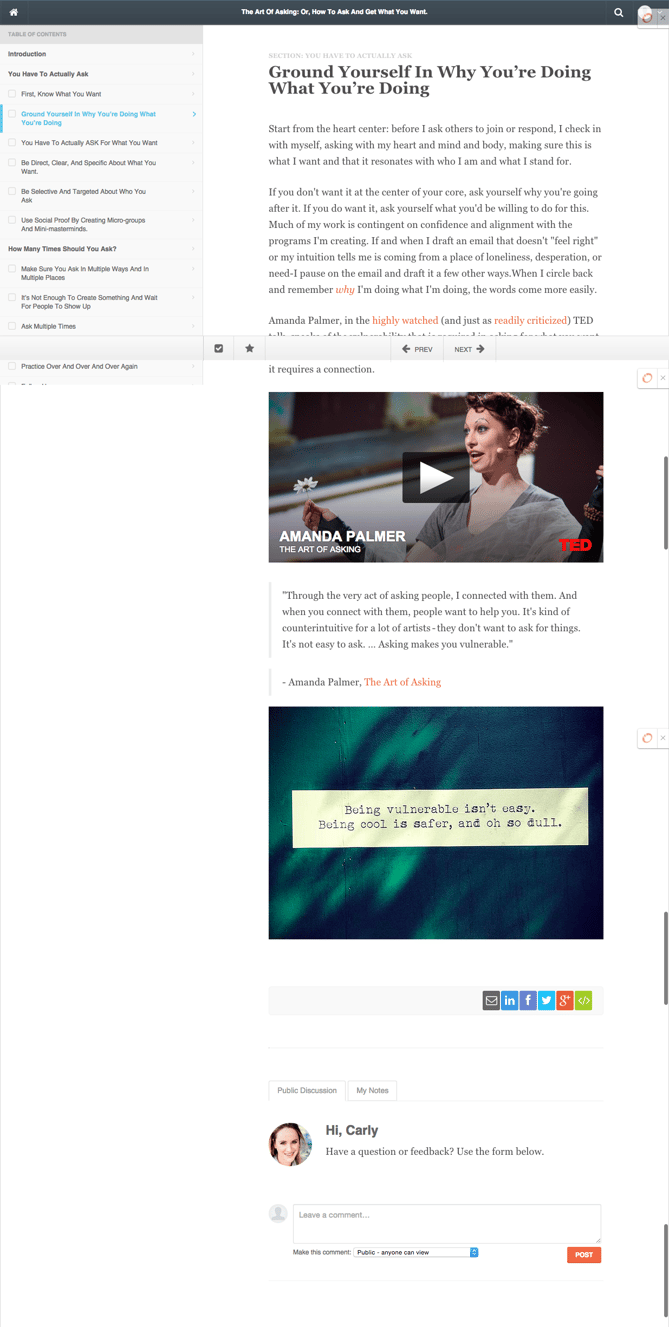Click page title 'The Art Of Asking' in header
The image size is (669, 1327).
334,12
